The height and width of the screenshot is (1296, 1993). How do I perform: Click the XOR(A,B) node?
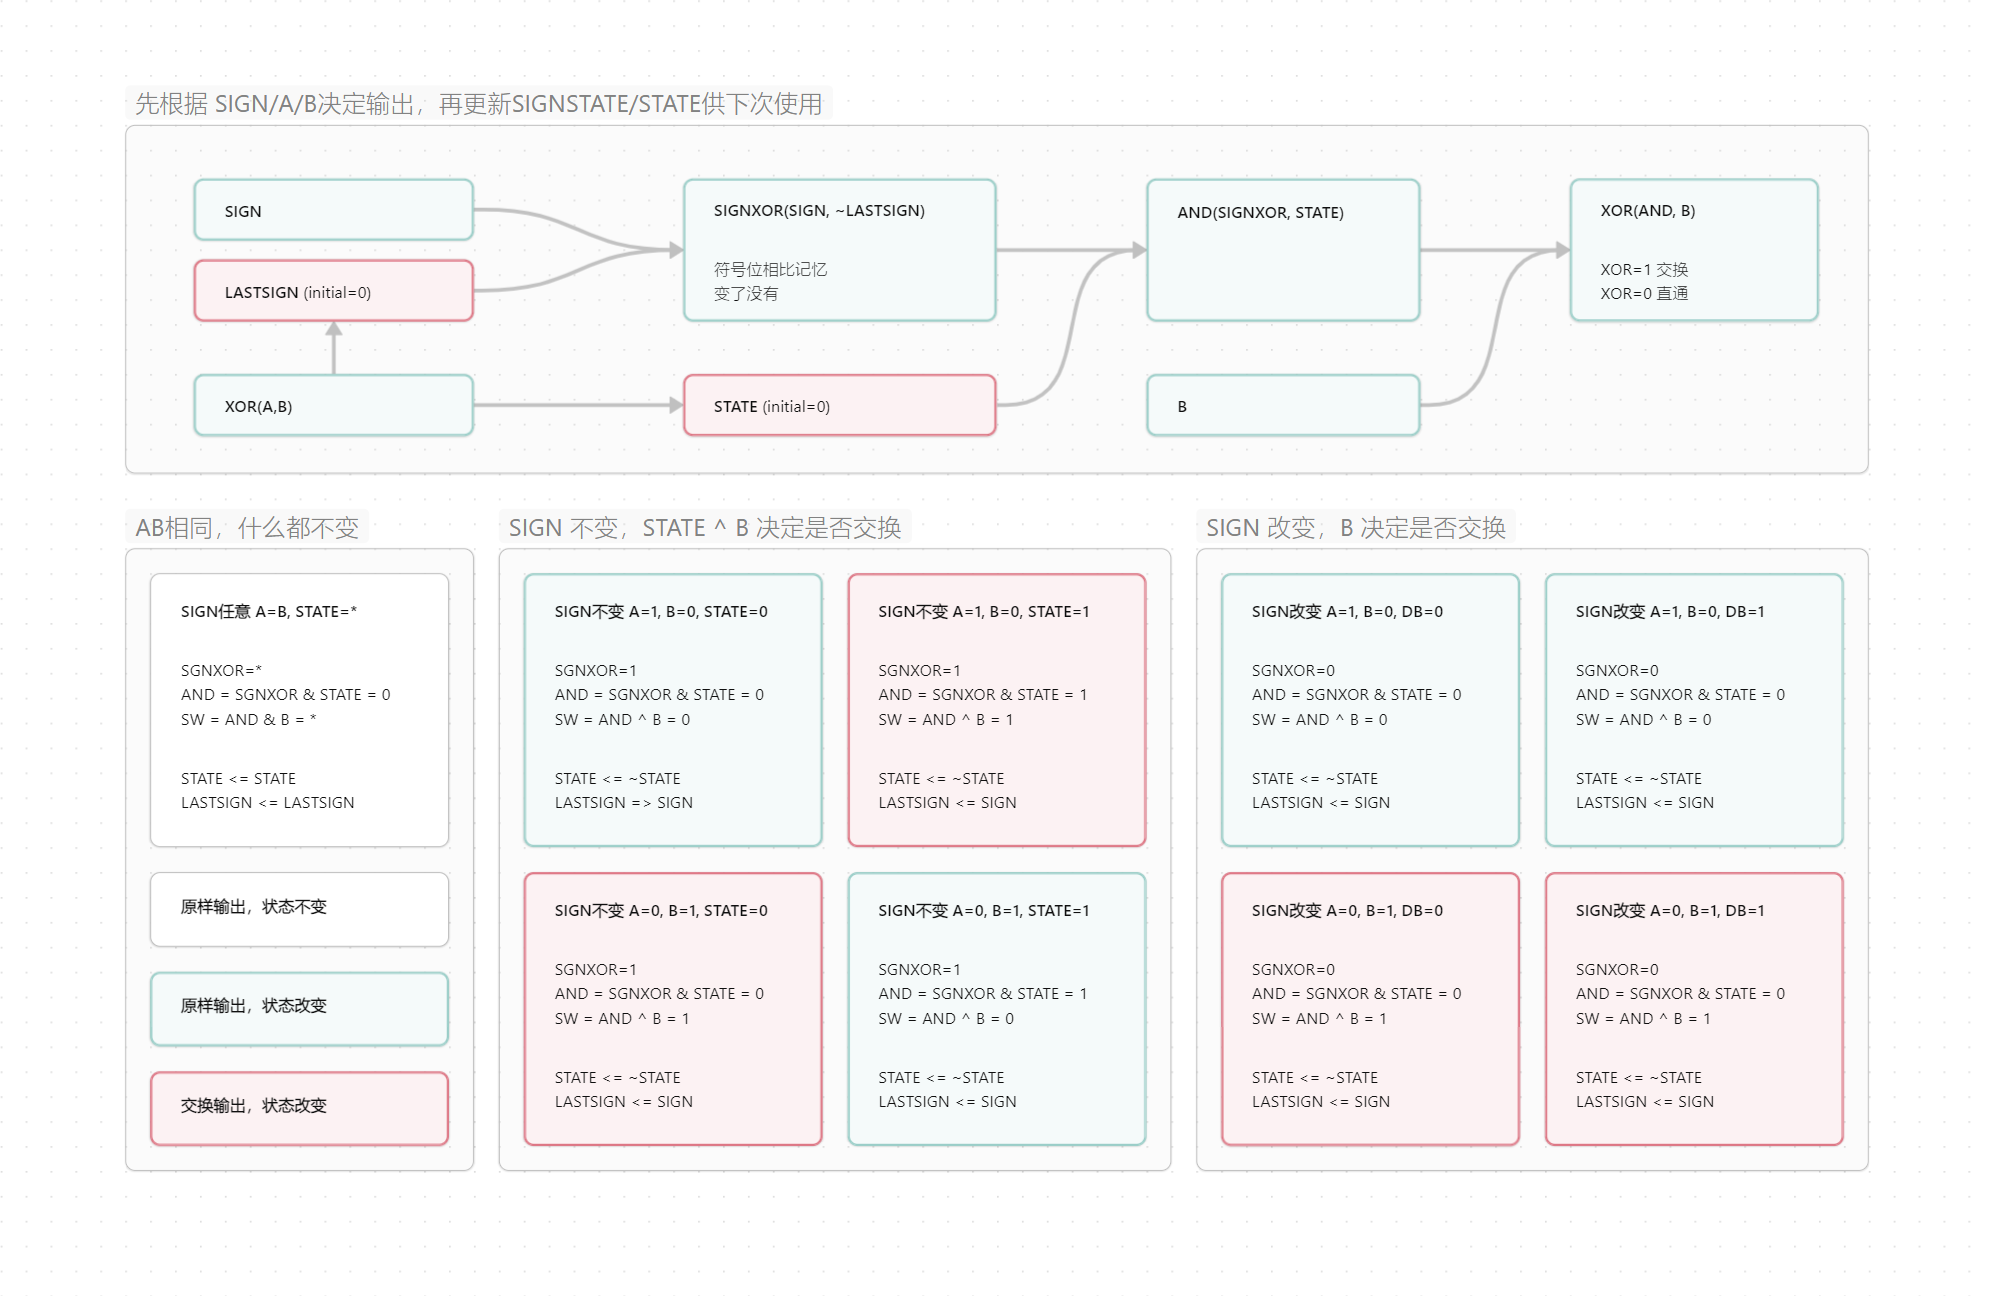[333, 405]
